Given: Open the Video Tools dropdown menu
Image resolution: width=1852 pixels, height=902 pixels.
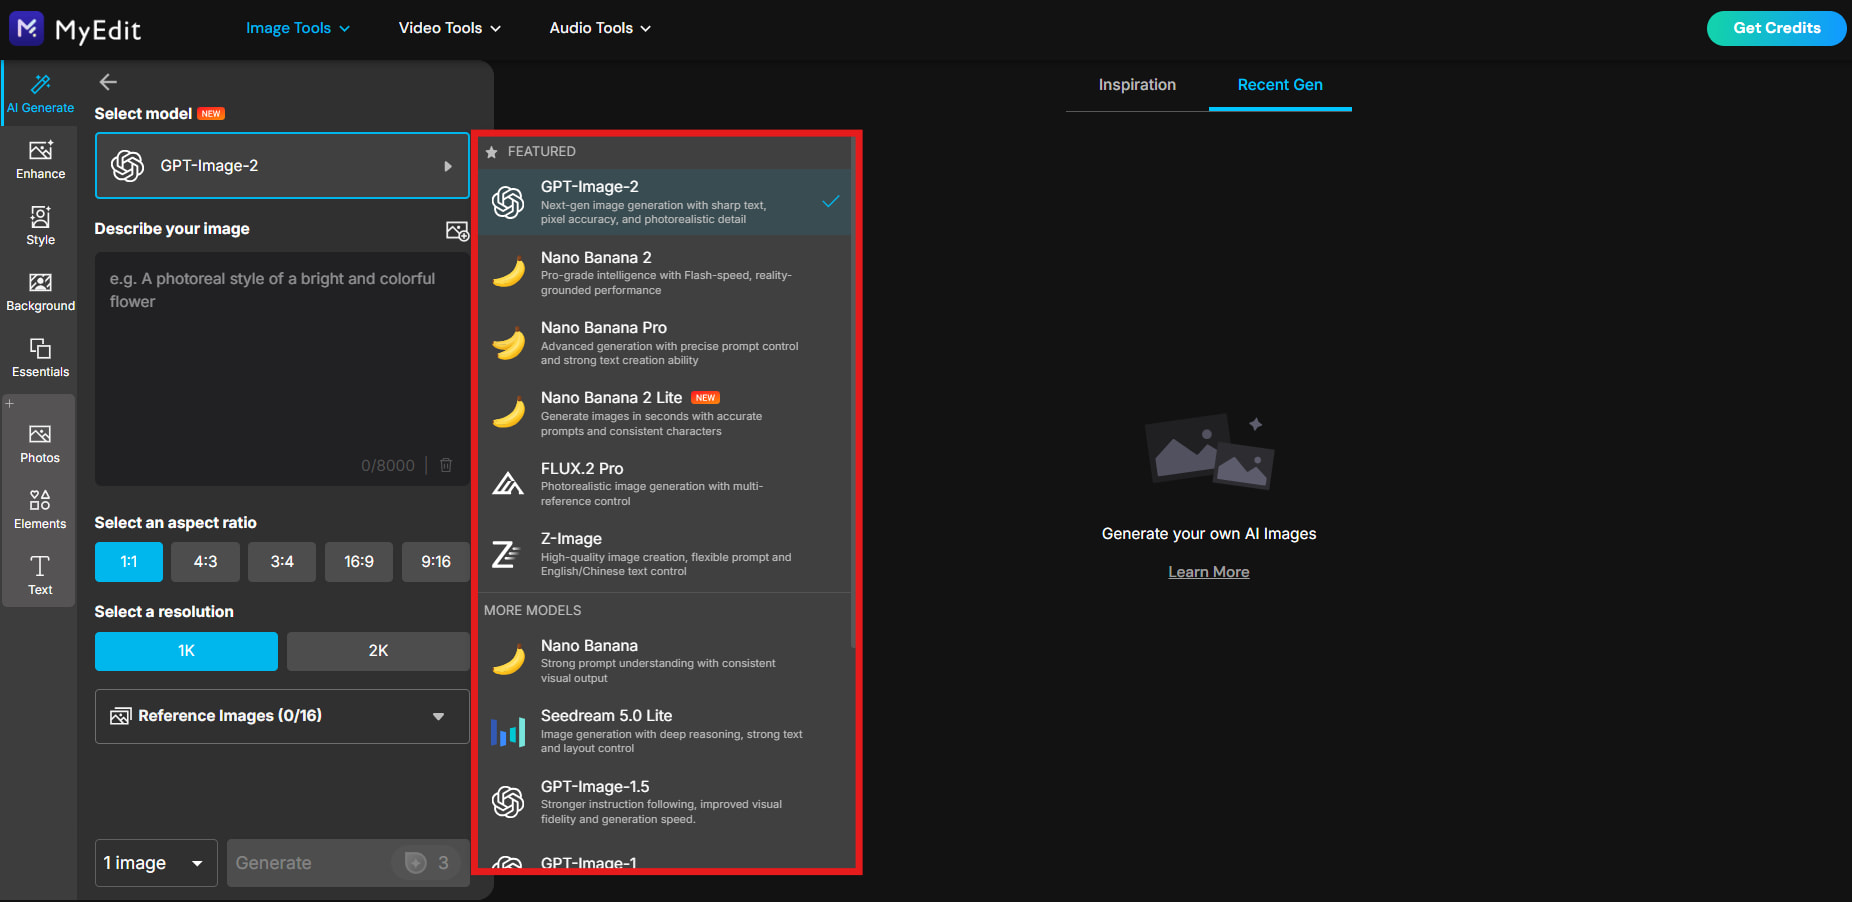Looking at the screenshot, I should click(450, 28).
